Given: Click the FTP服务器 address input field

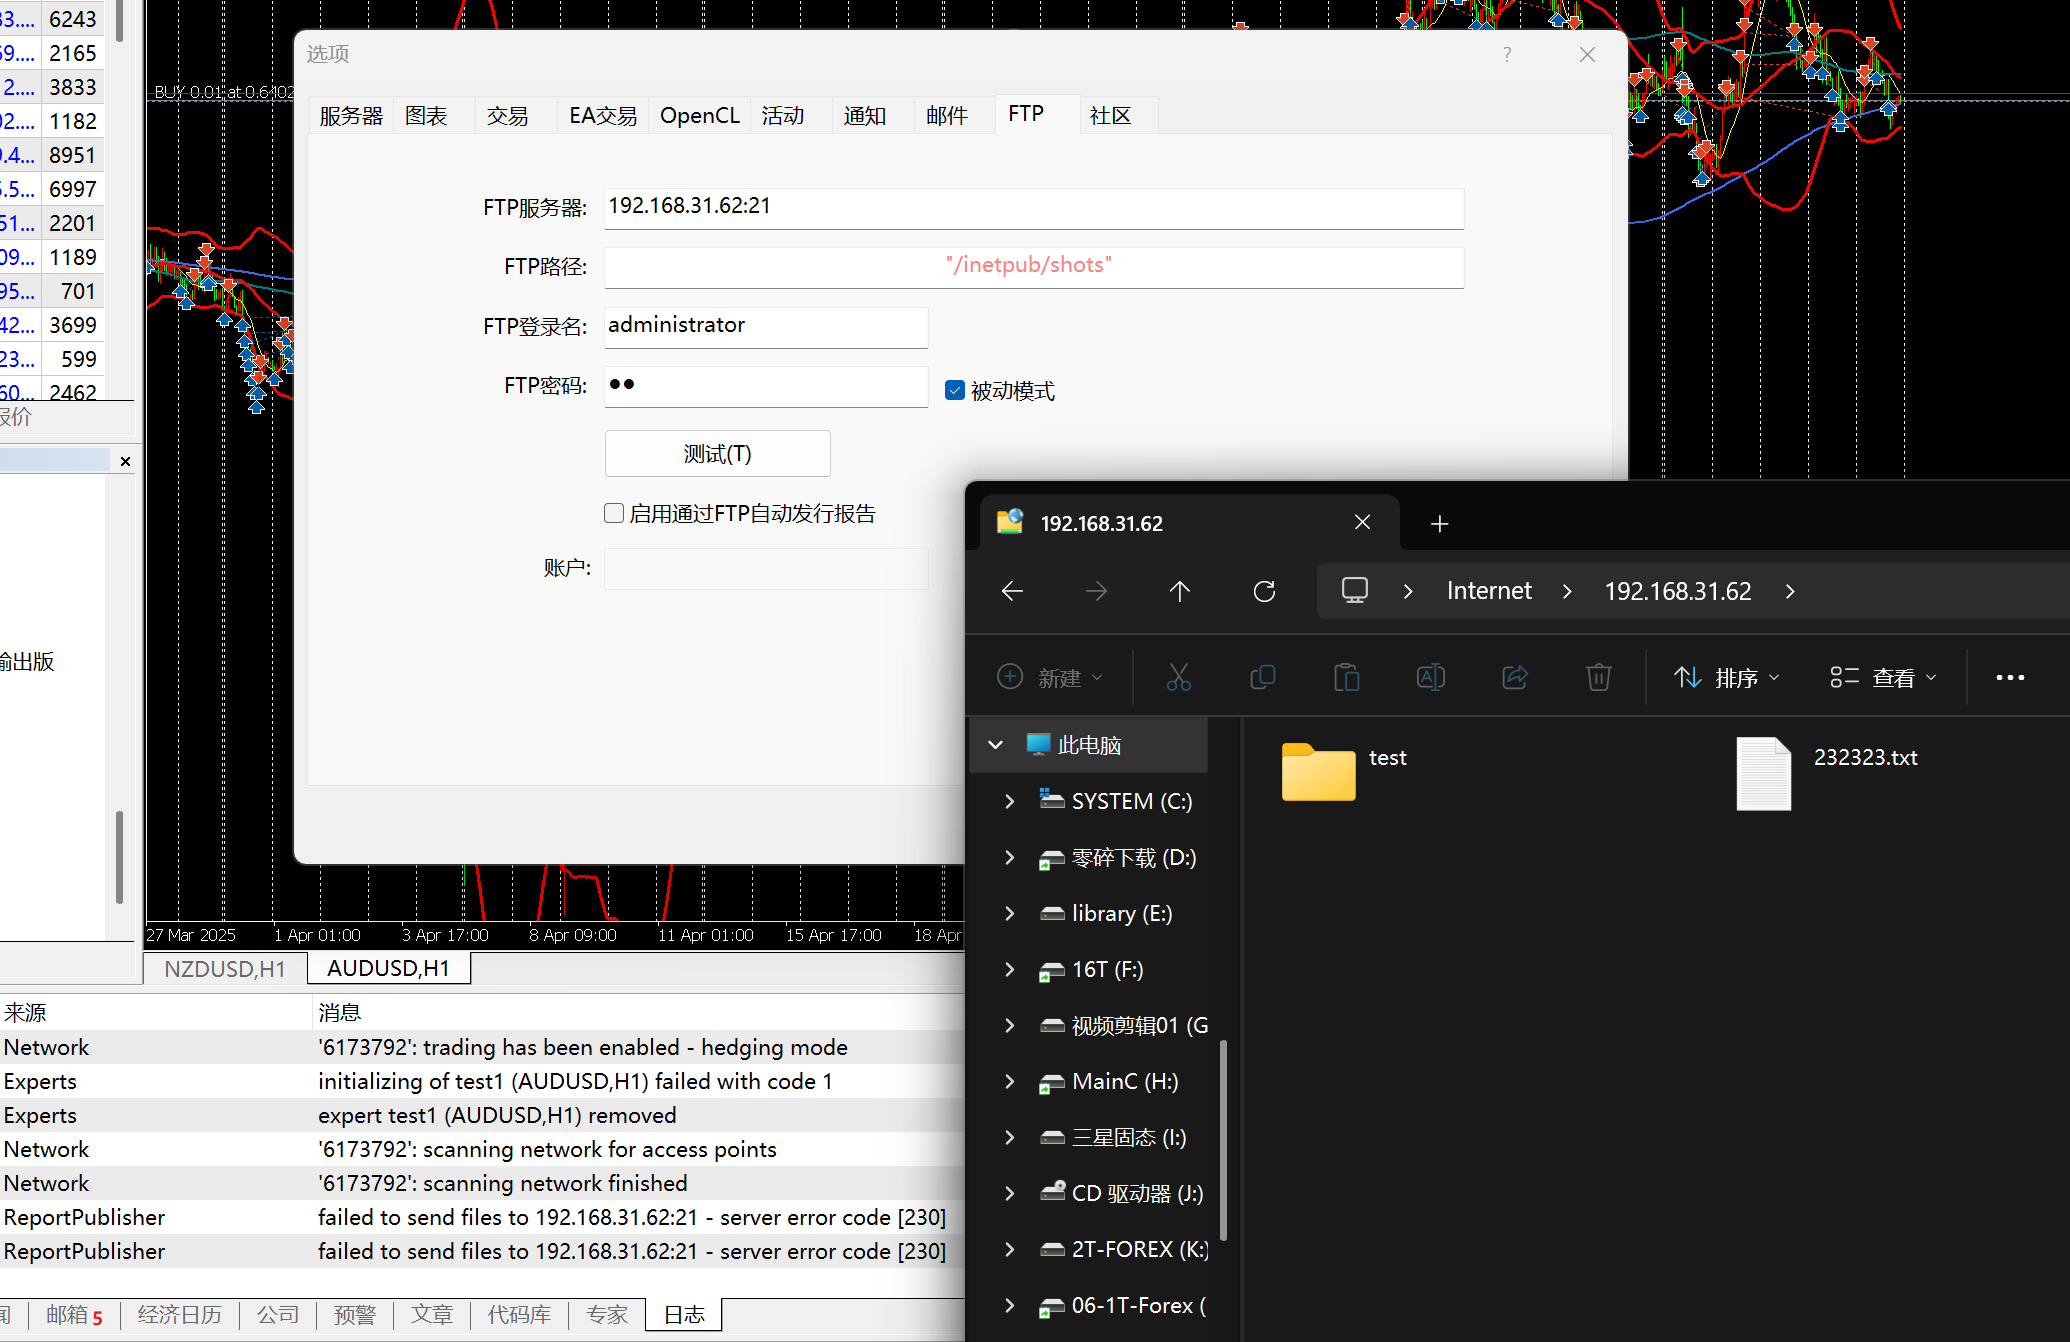Looking at the screenshot, I should pos(1033,207).
